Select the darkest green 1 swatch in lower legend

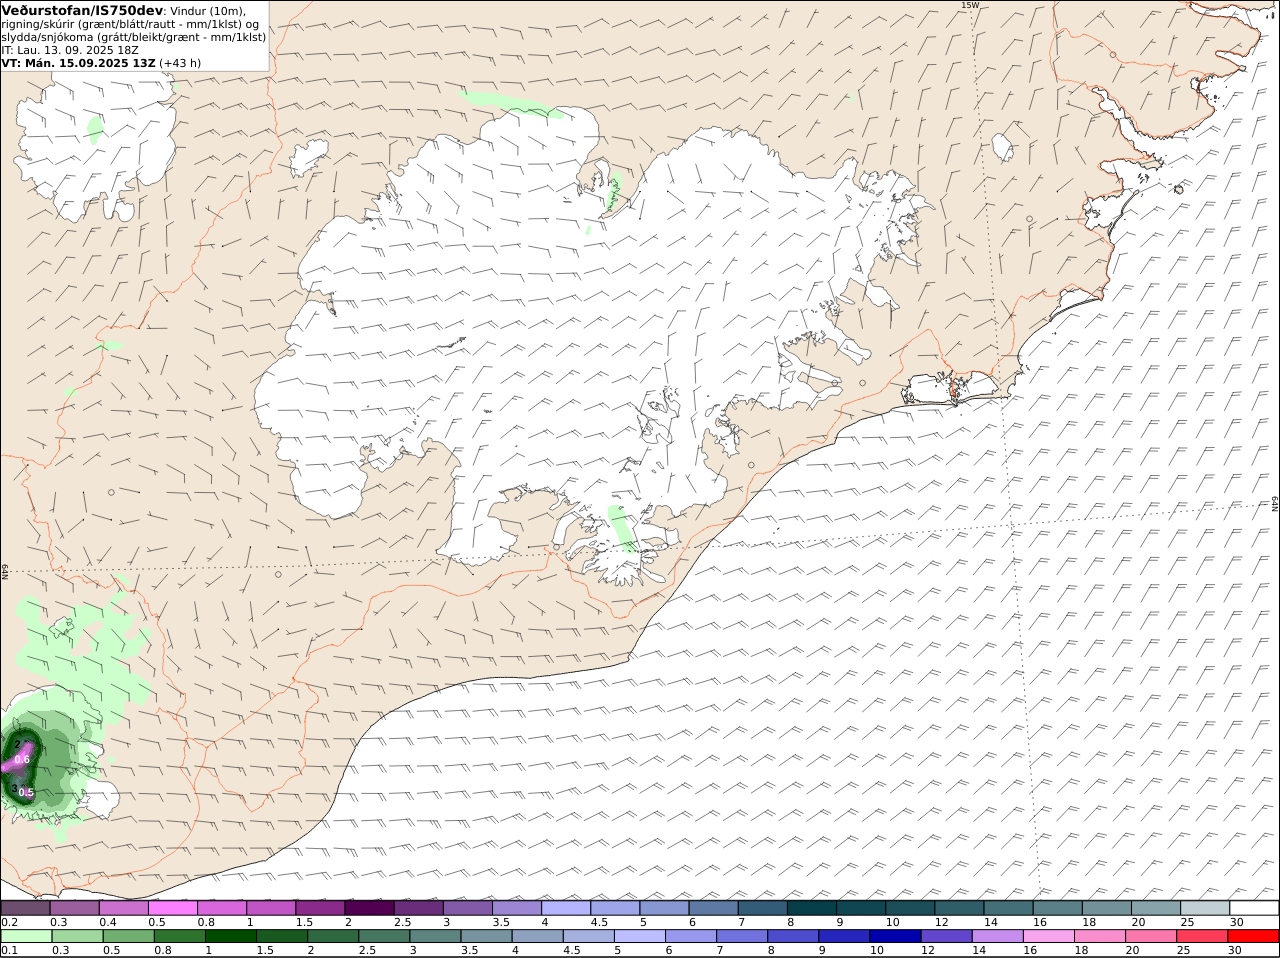[231, 937]
